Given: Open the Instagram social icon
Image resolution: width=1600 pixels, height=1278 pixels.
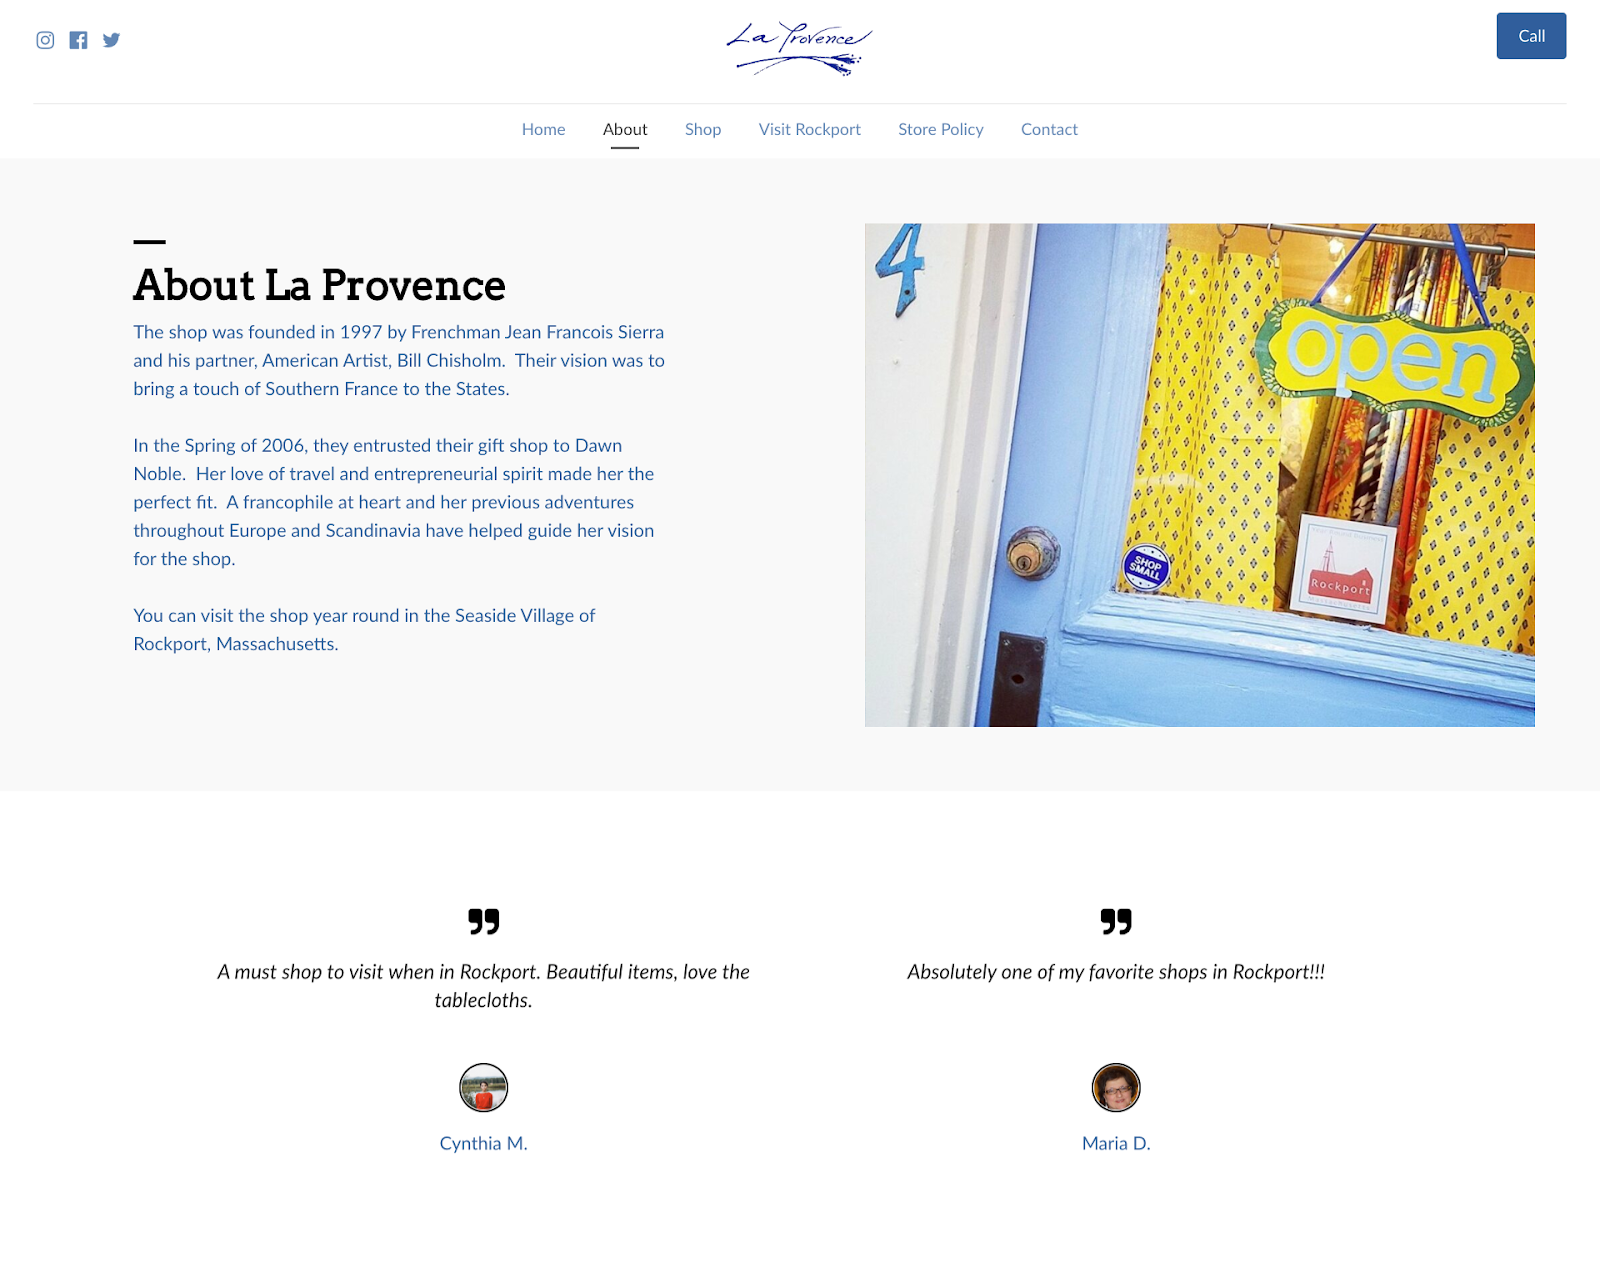Looking at the screenshot, I should pyautogui.click(x=45, y=40).
